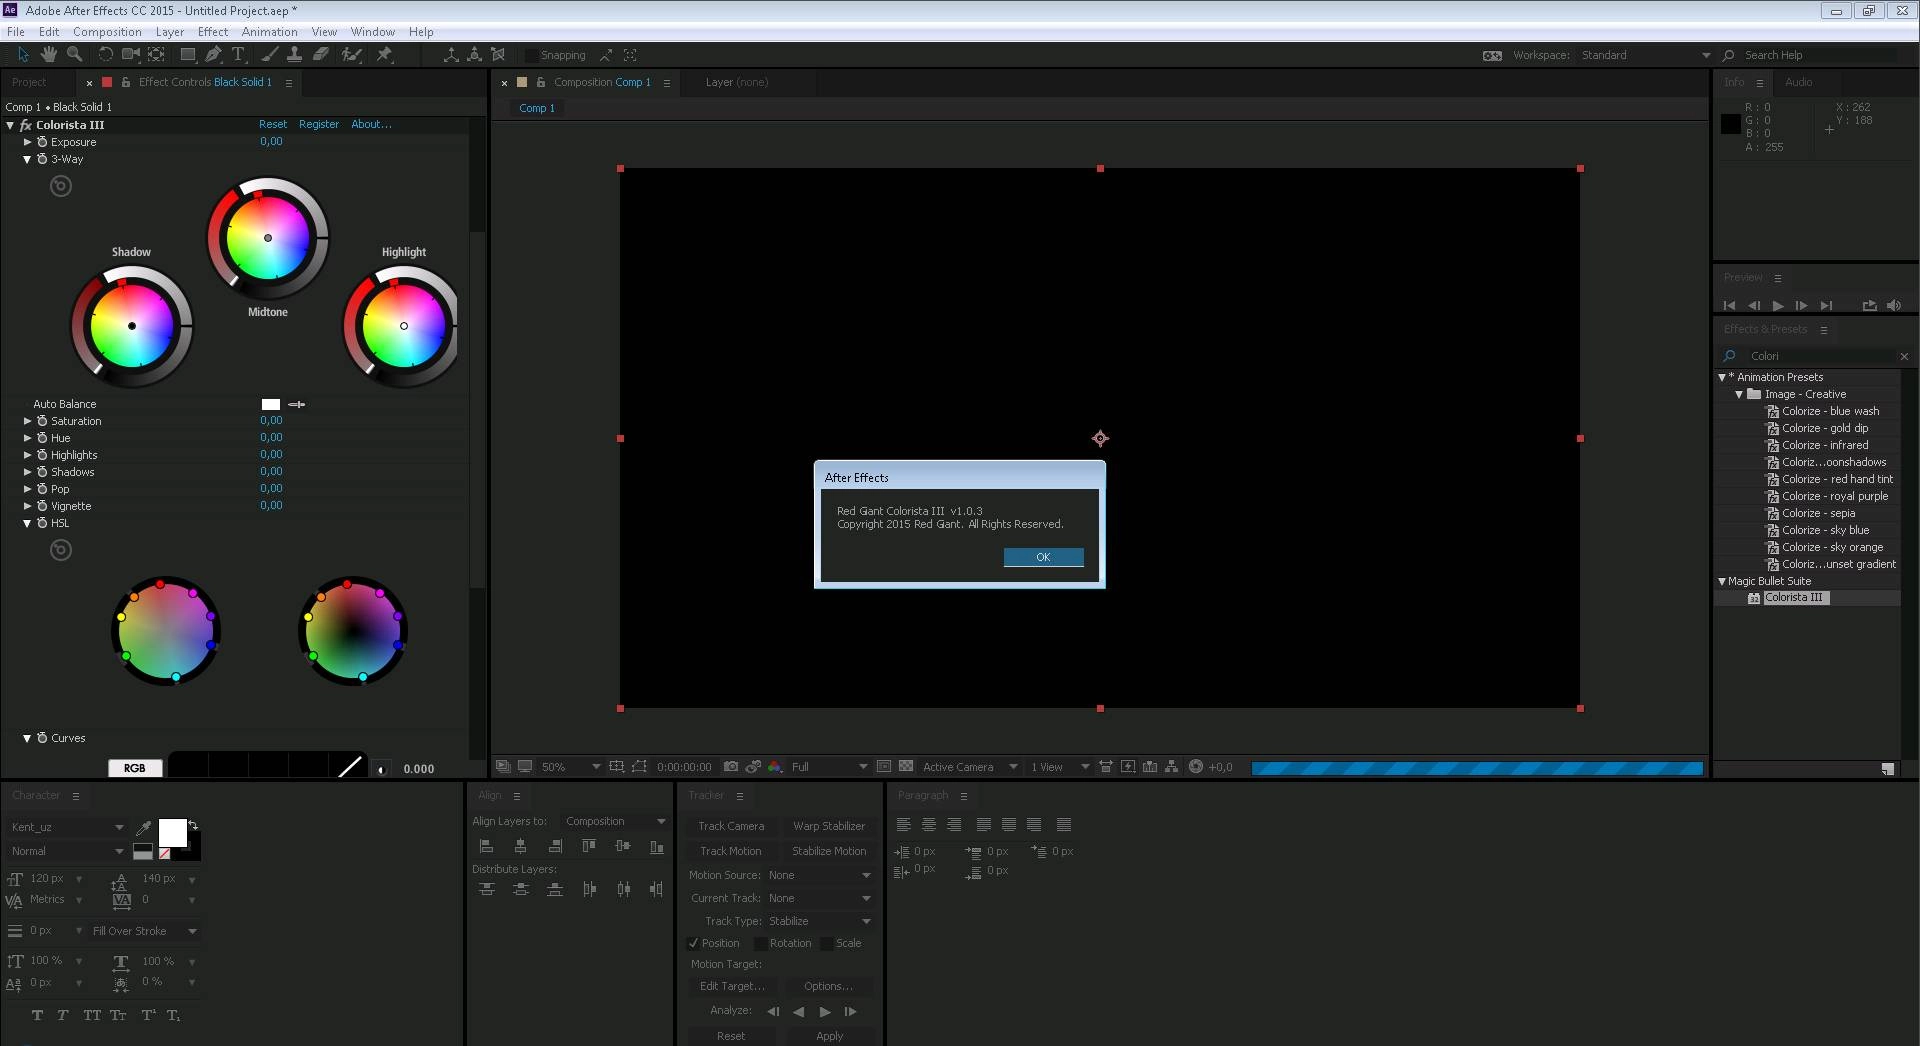
Task: Select the Hand tool
Action: (48, 55)
